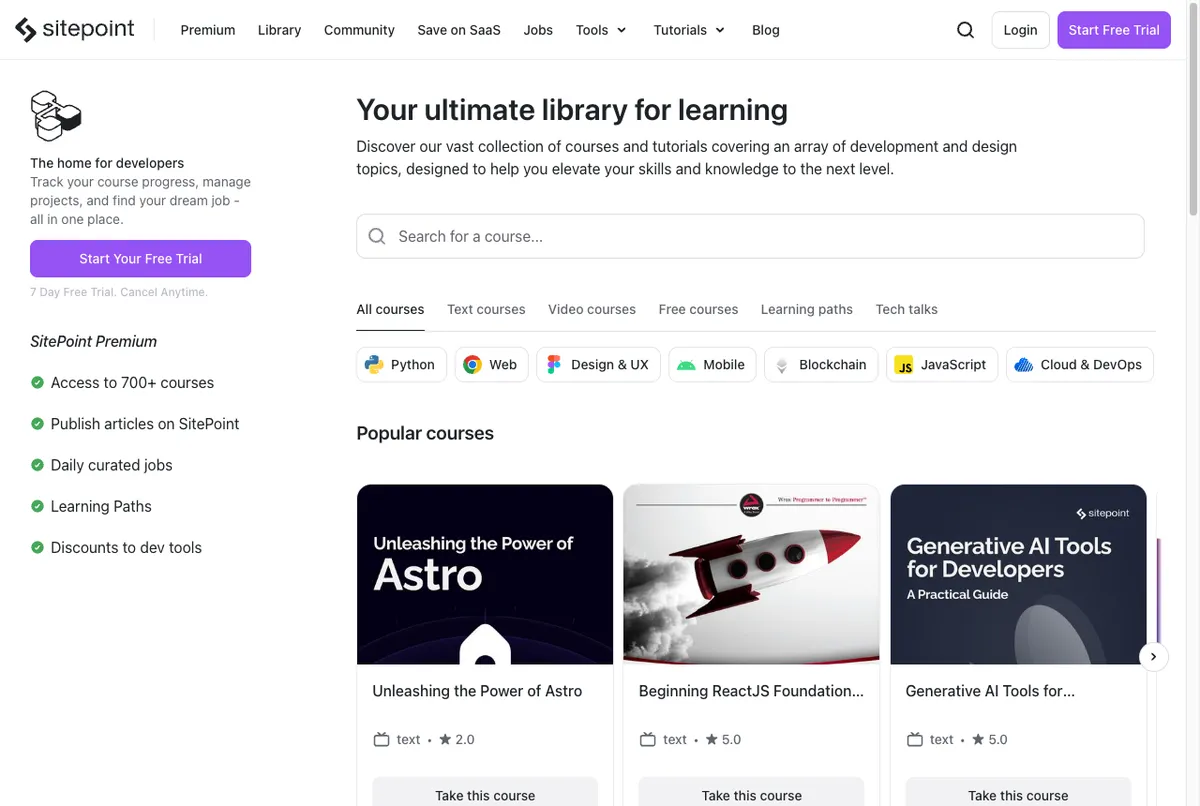Choose the Cloud & DevOps chip
1200x806 pixels.
coord(1079,365)
